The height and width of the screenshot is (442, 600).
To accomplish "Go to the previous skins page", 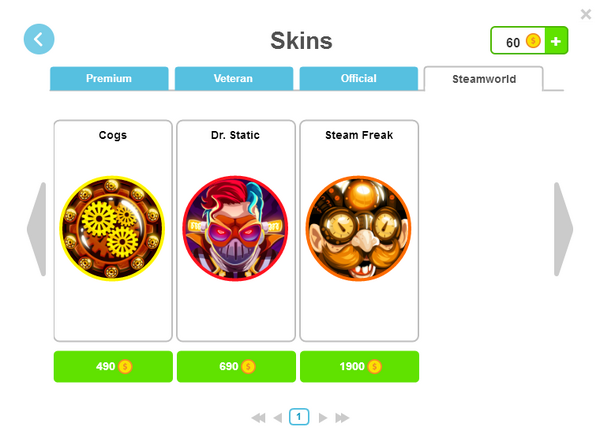I will tap(278, 418).
